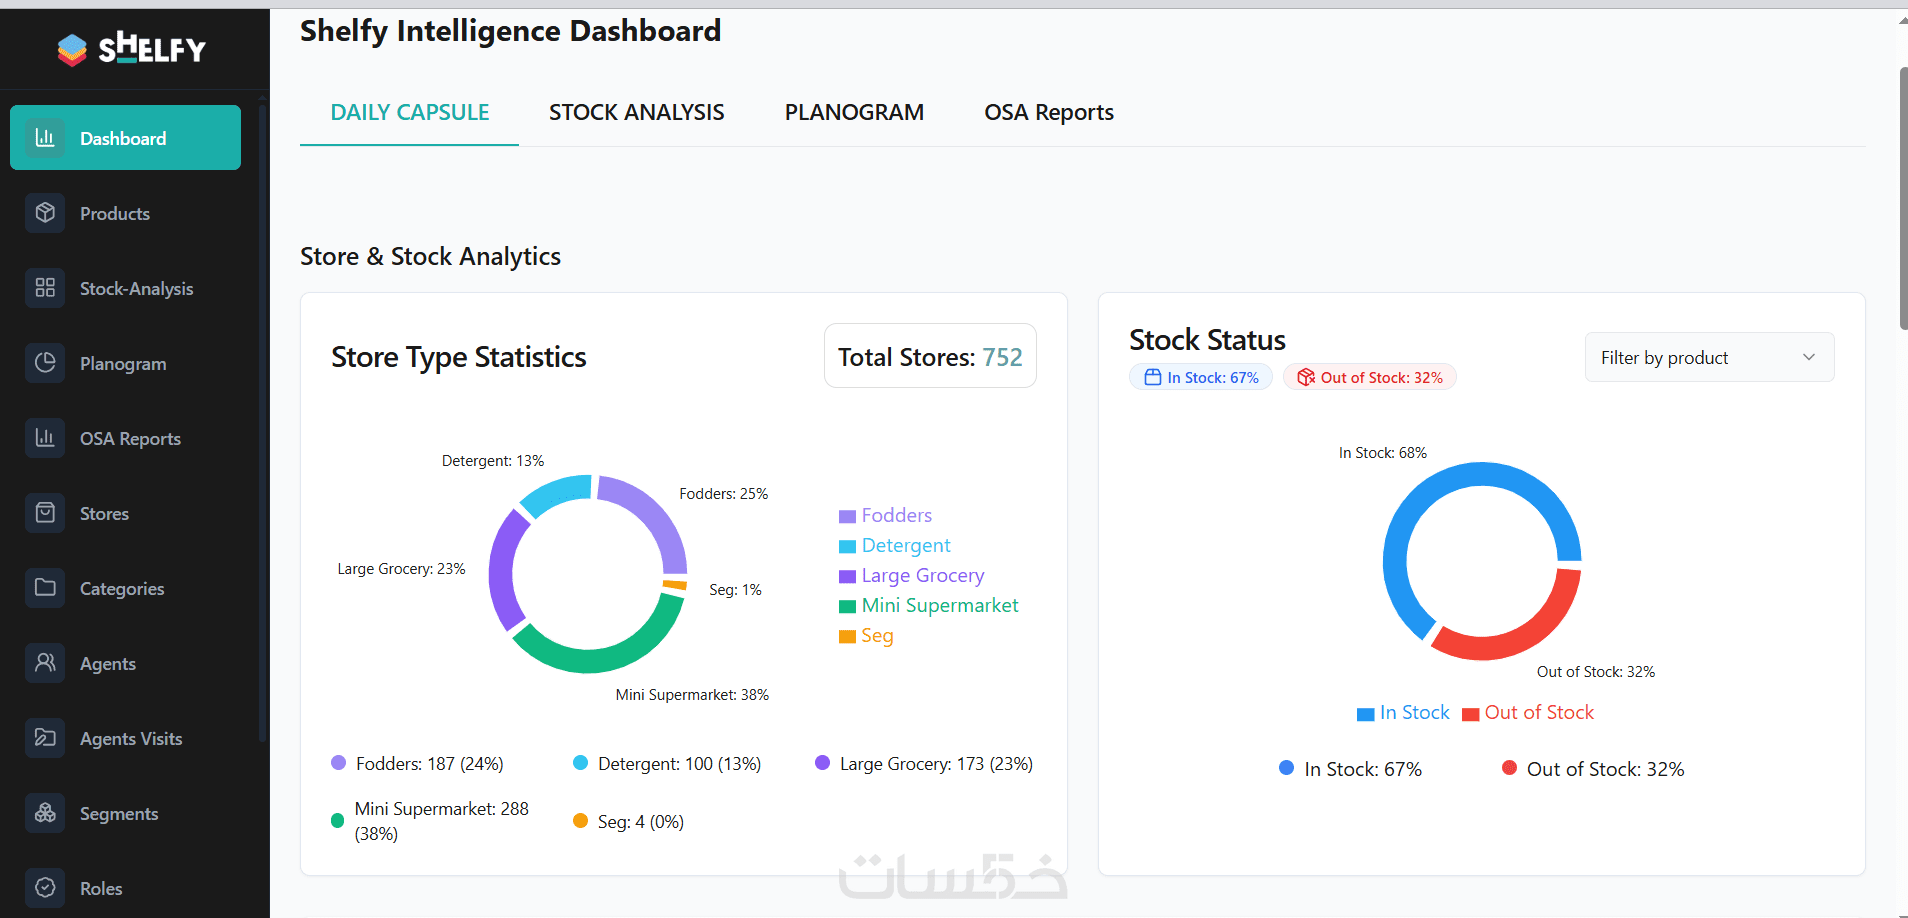Toggle the Mini Supermarket legend entry
1908x918 pixels.
click(928, 605)
